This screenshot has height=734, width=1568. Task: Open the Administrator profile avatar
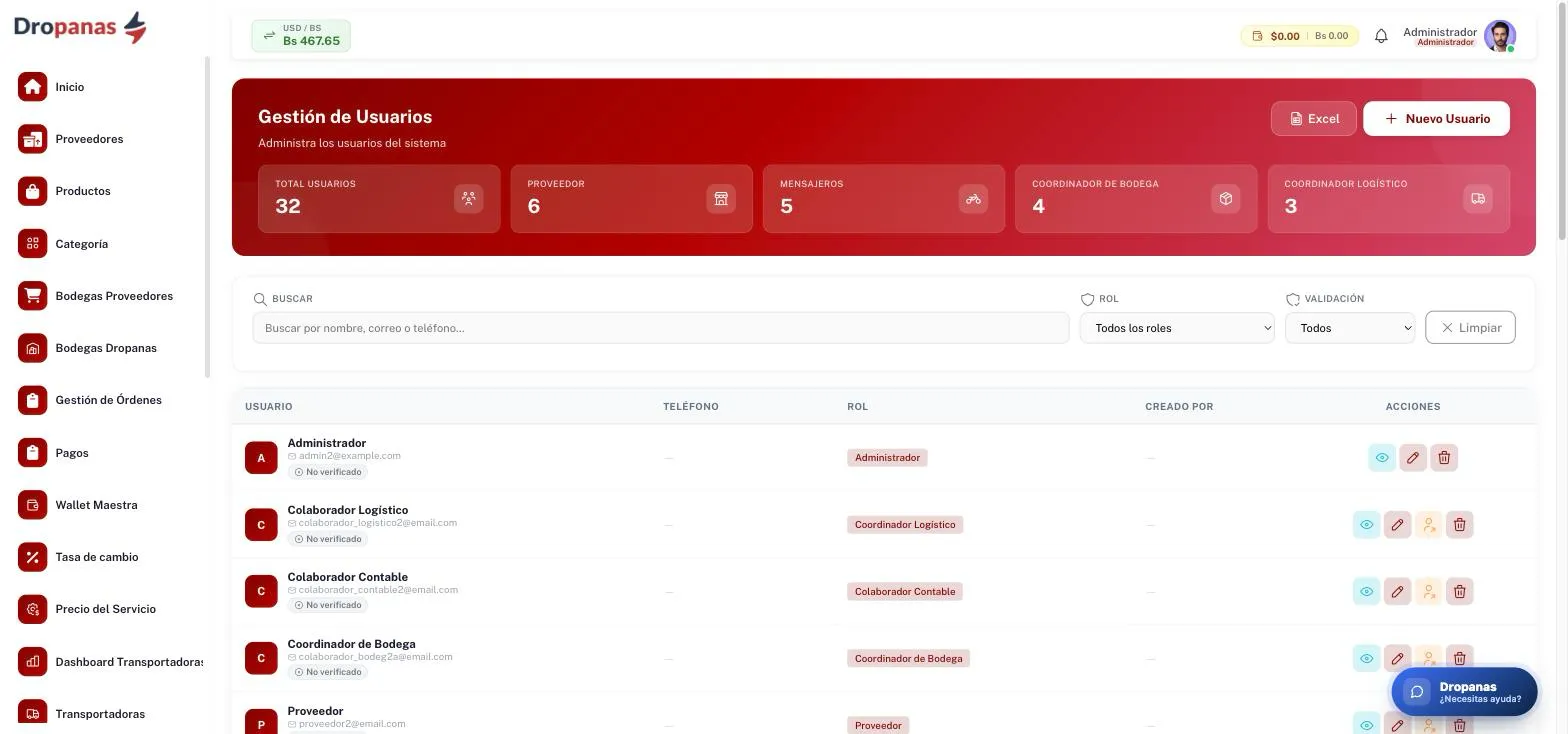pos(1499,36)
